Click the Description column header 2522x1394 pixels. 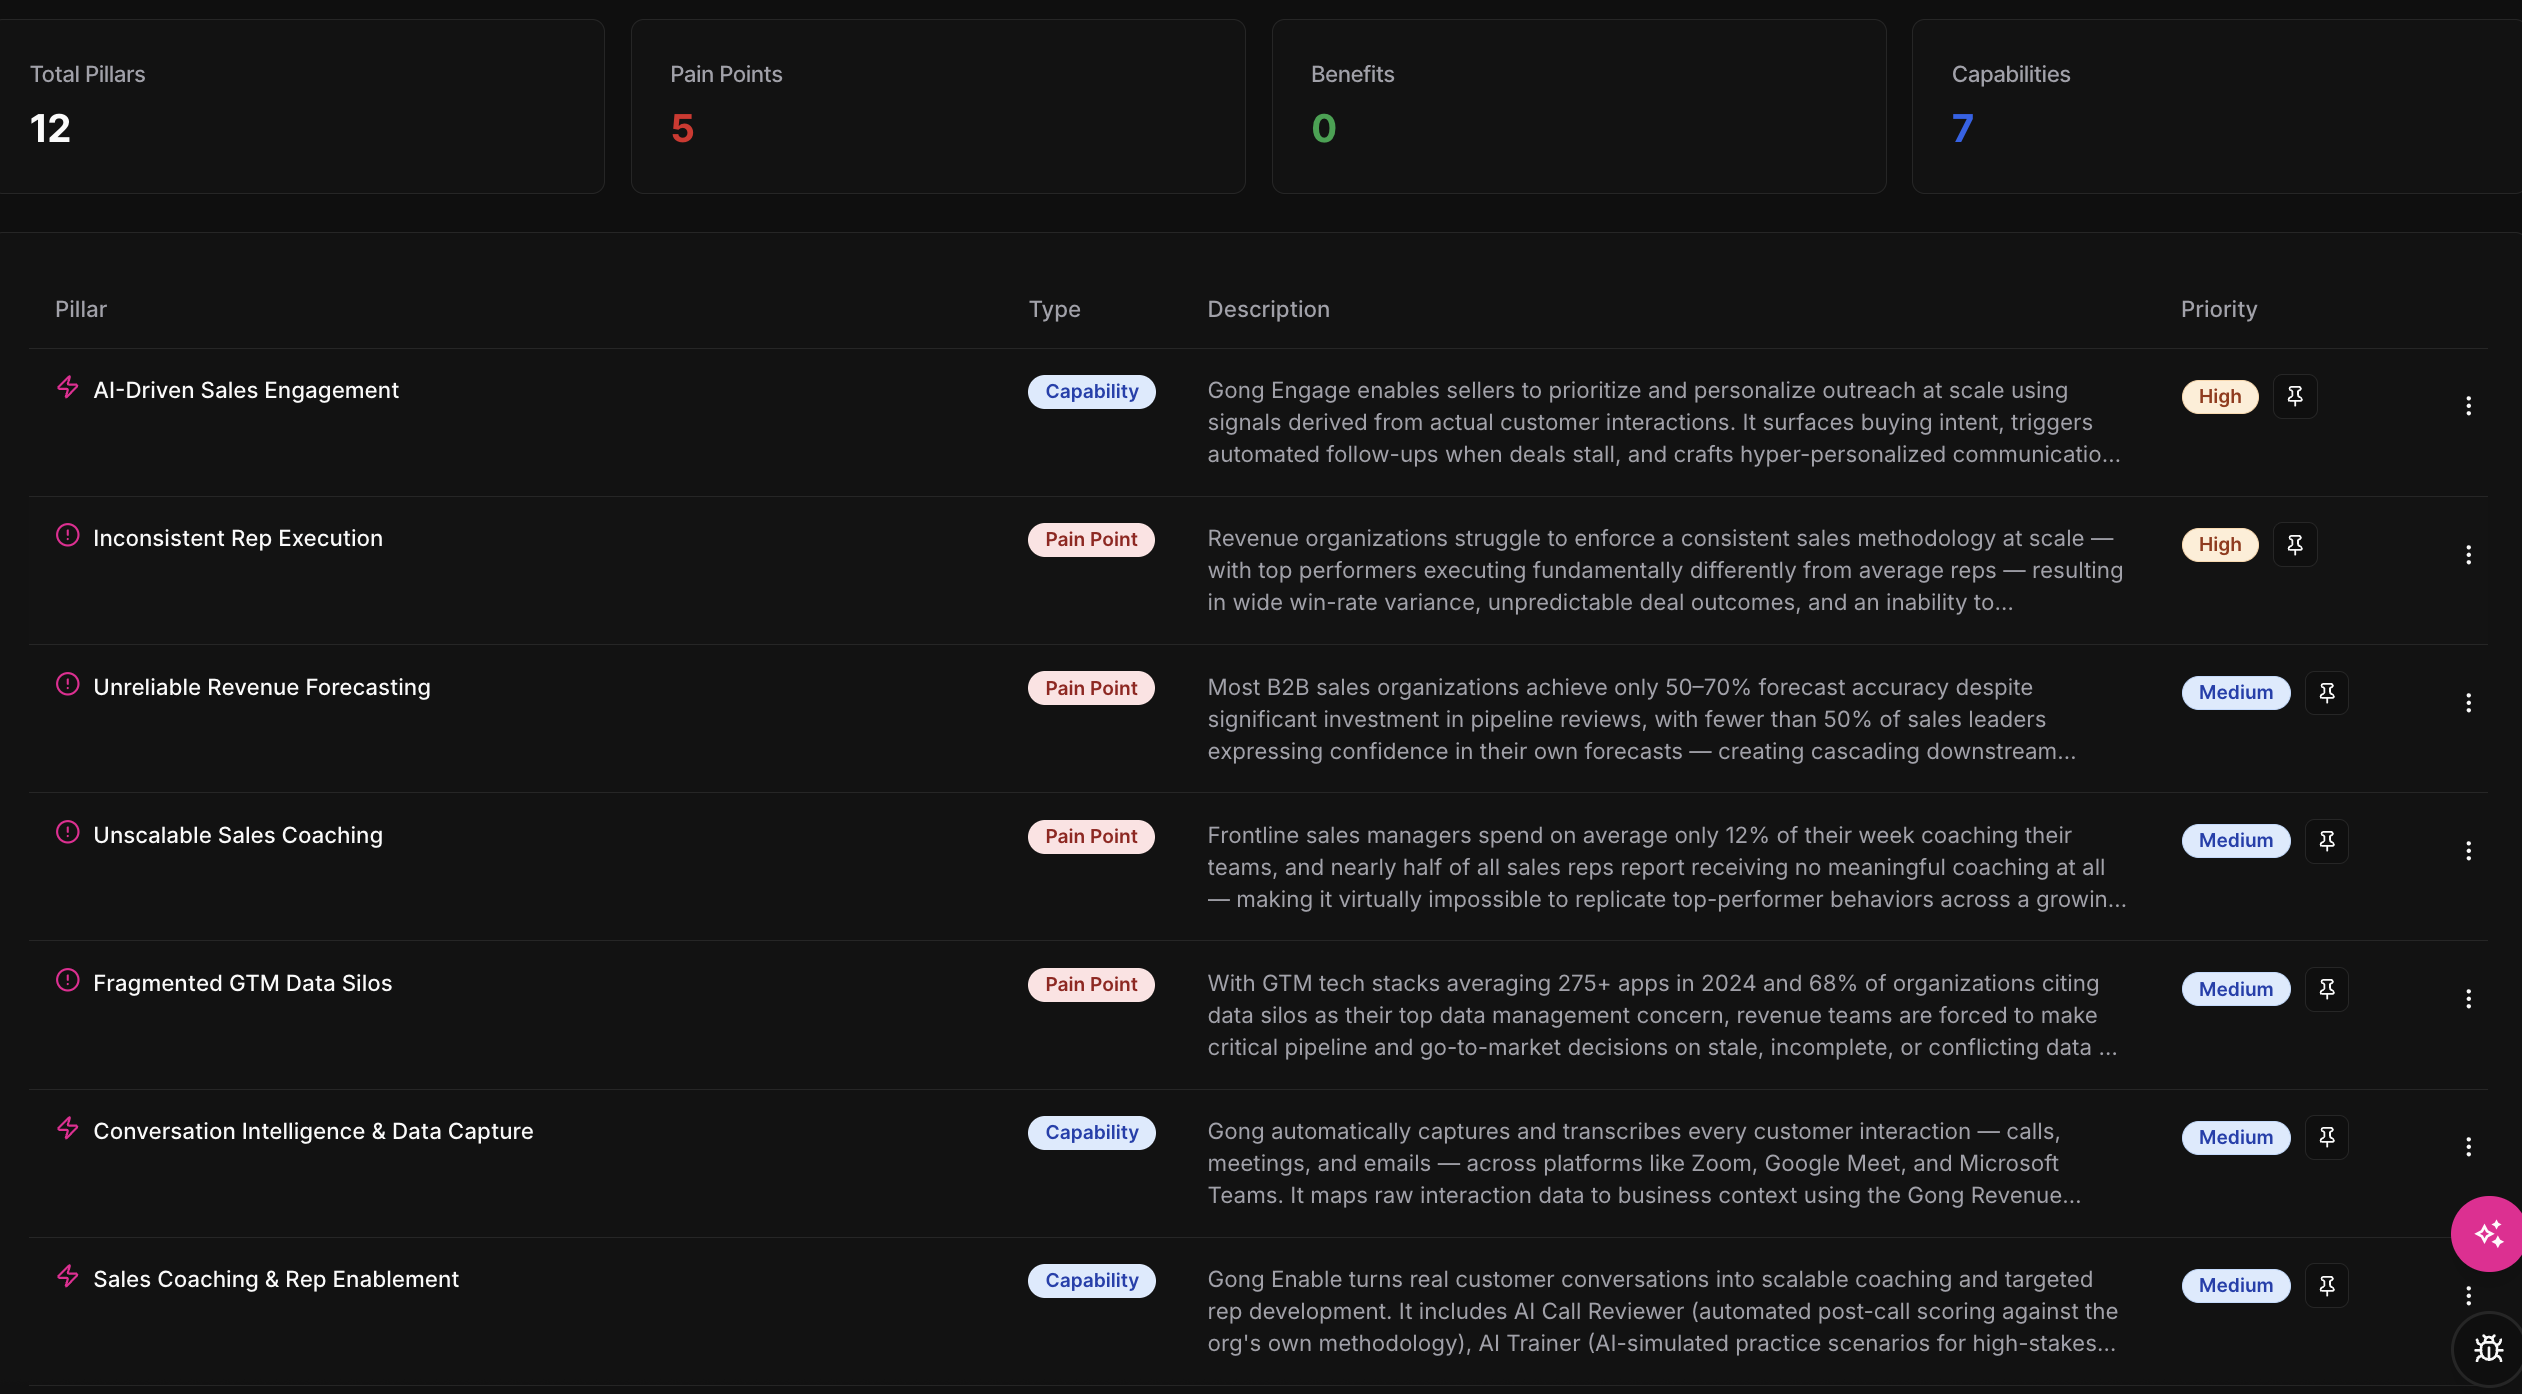point(1269,309)
